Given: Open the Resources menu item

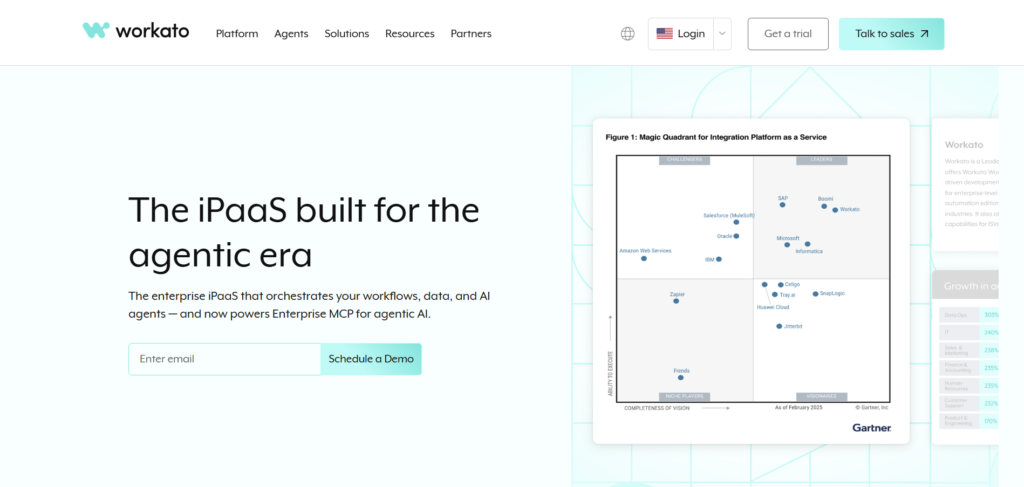Looking at the screenshot, I should pyautogui.click(x=410, y=33).
